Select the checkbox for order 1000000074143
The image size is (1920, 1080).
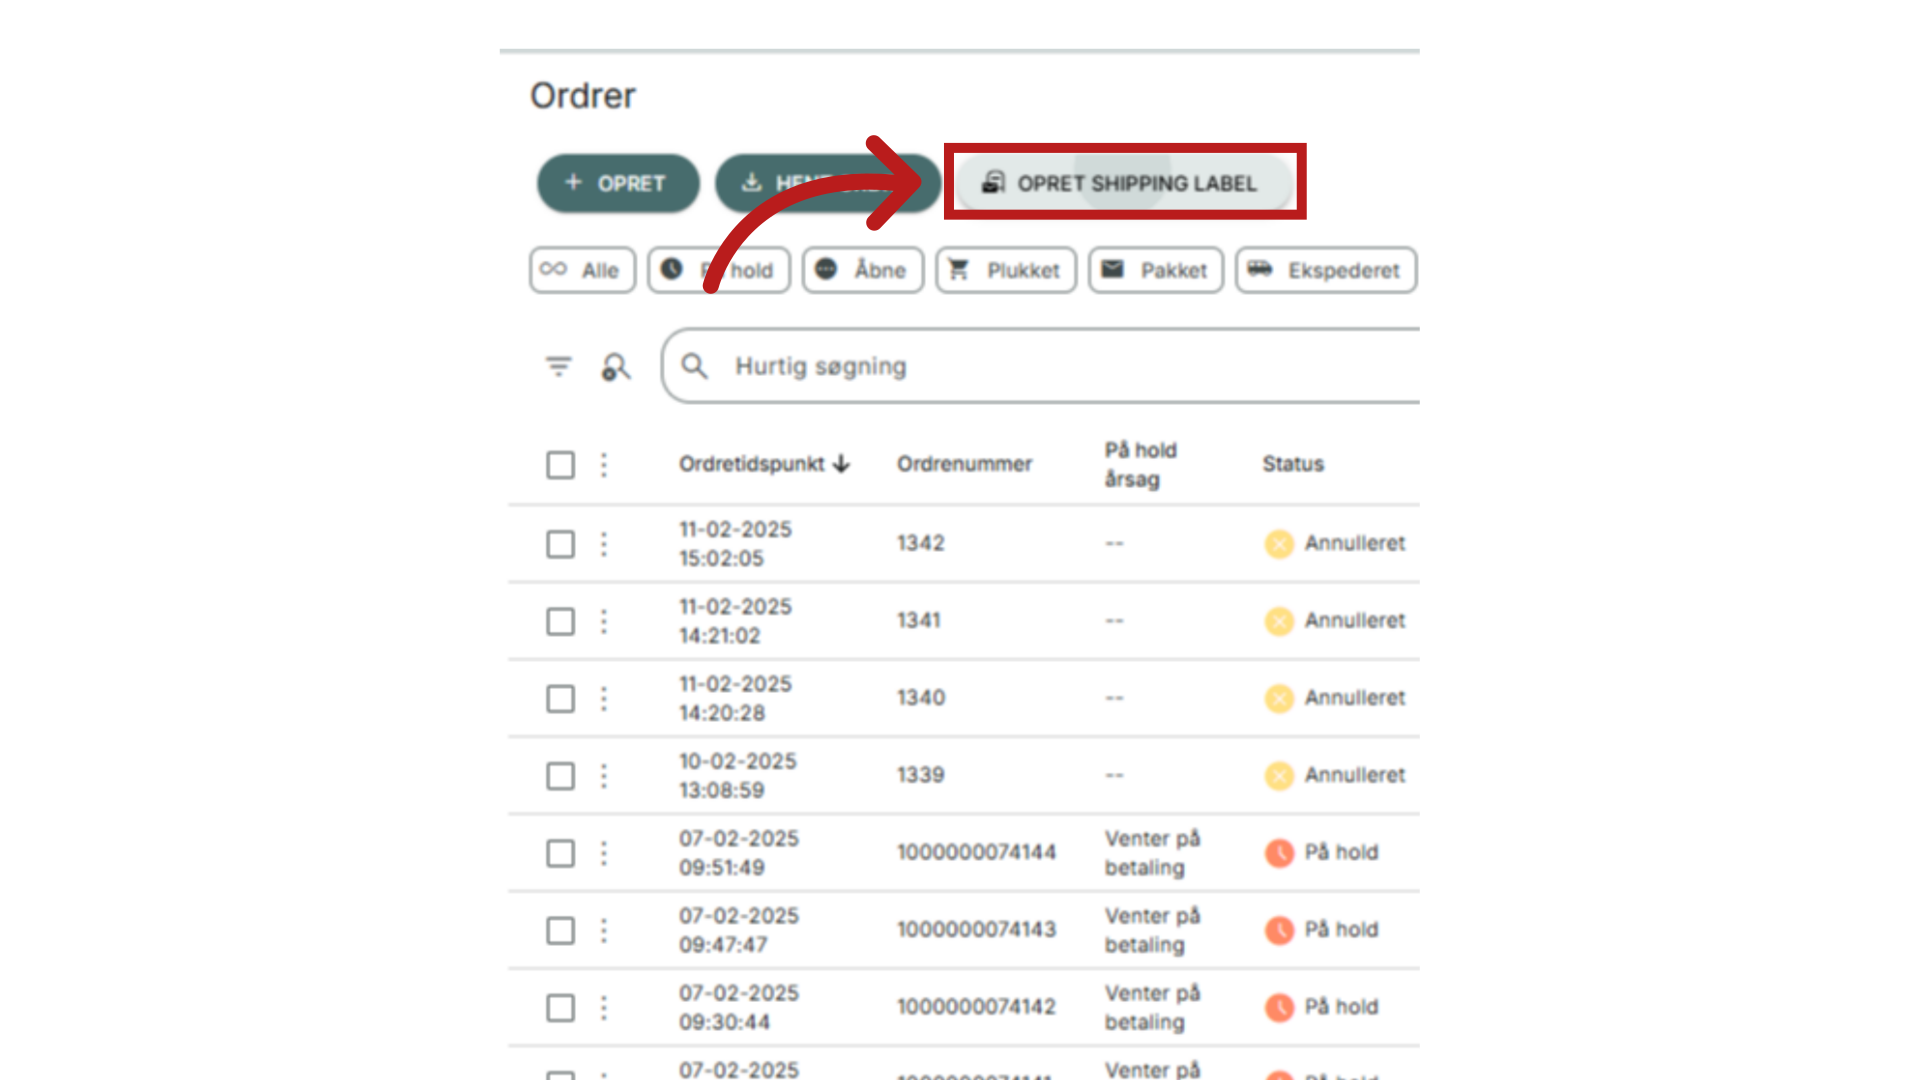(561, 930)
